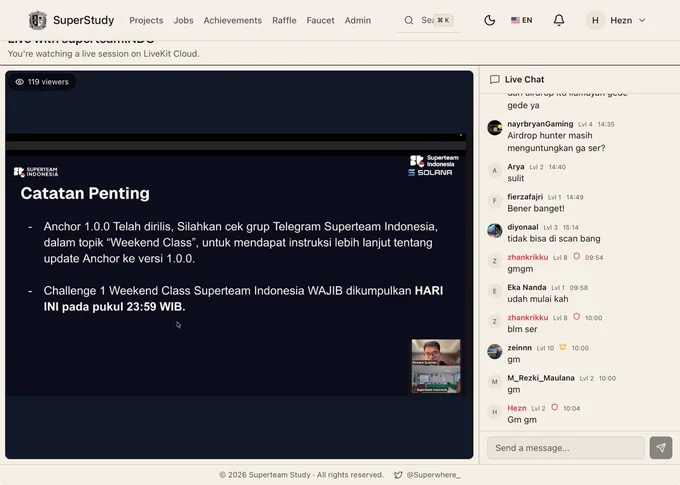
Task: Click the presenter webcam thumbnail
Action: (x=436, y=366)
